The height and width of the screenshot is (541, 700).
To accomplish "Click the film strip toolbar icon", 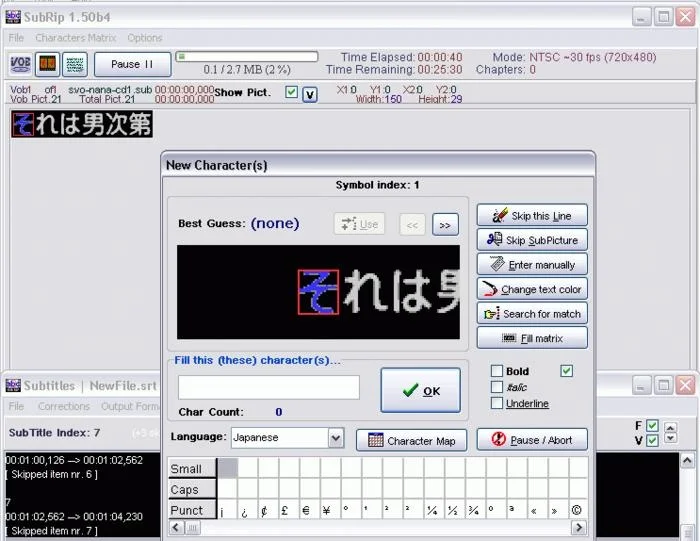I will click(x=47, y=64).
